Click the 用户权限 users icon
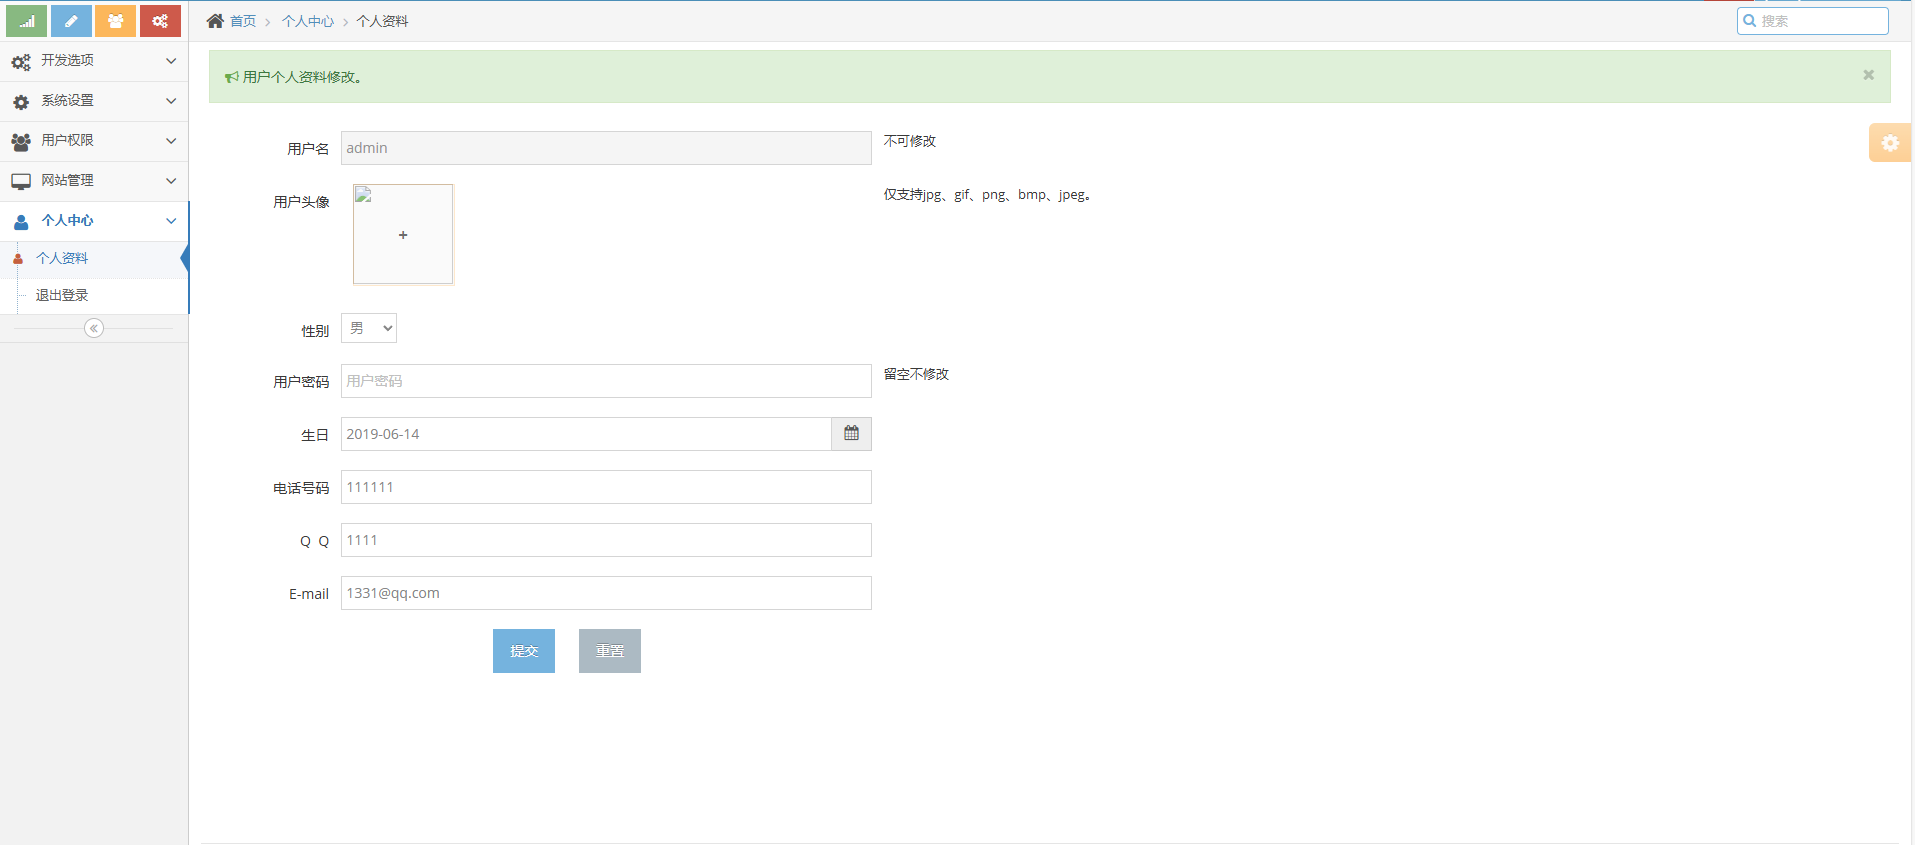 (21, 142)
